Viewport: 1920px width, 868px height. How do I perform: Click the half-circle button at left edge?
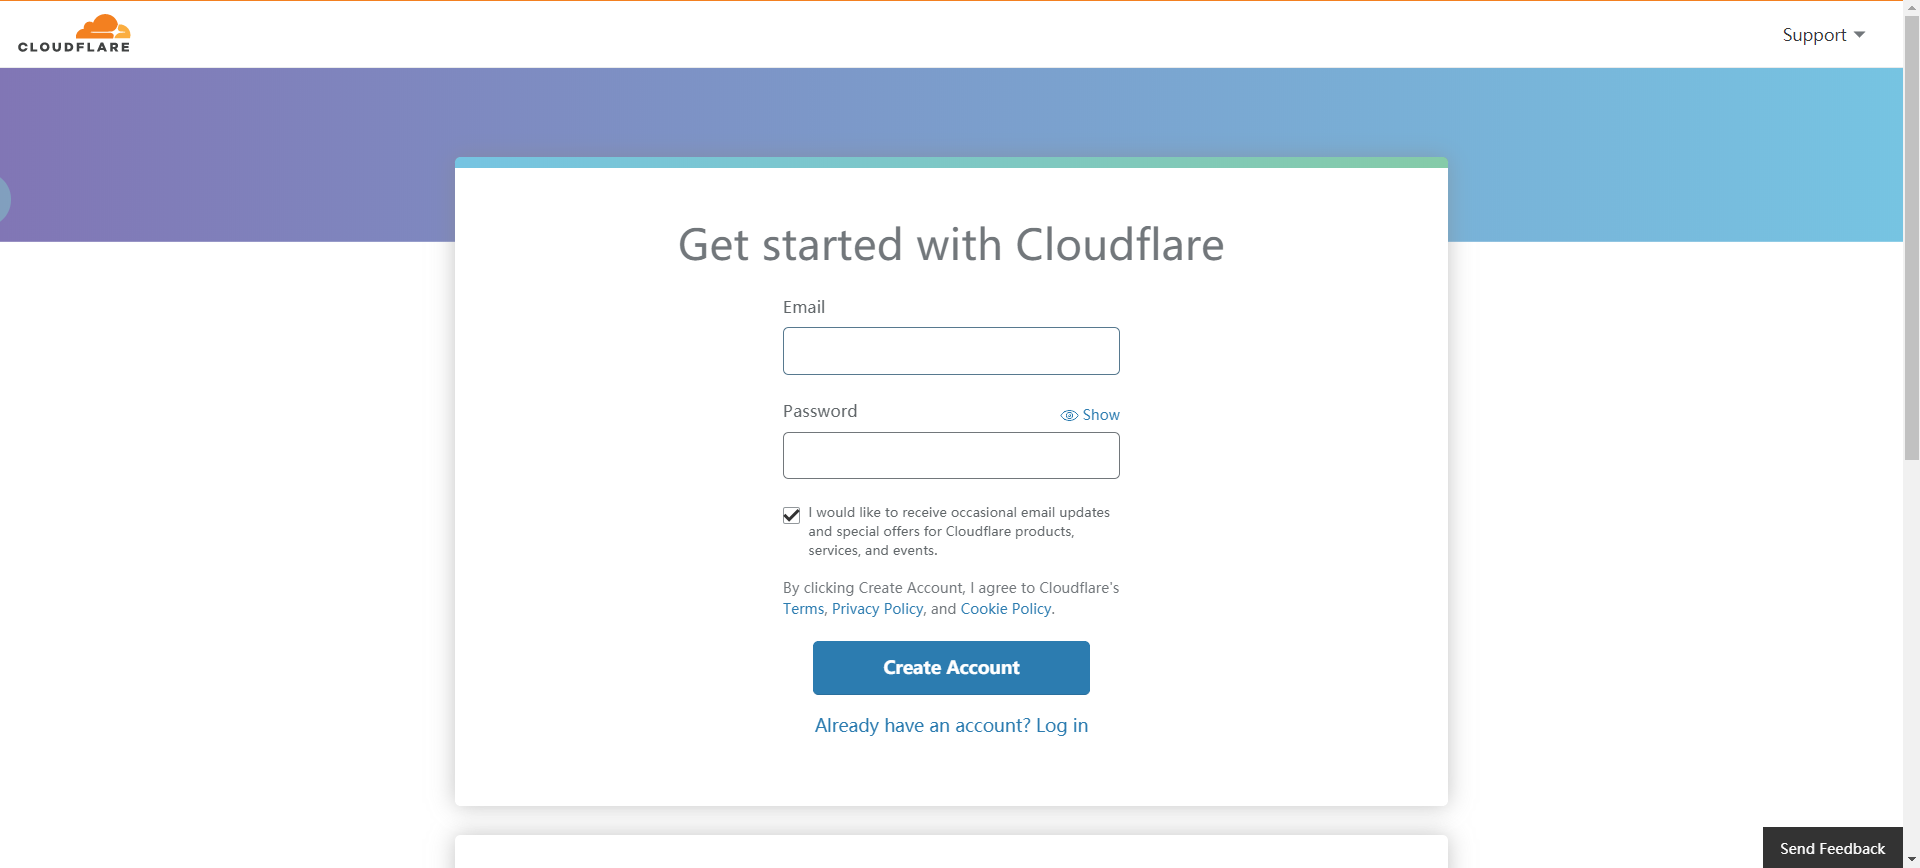[x=4, y=199]
